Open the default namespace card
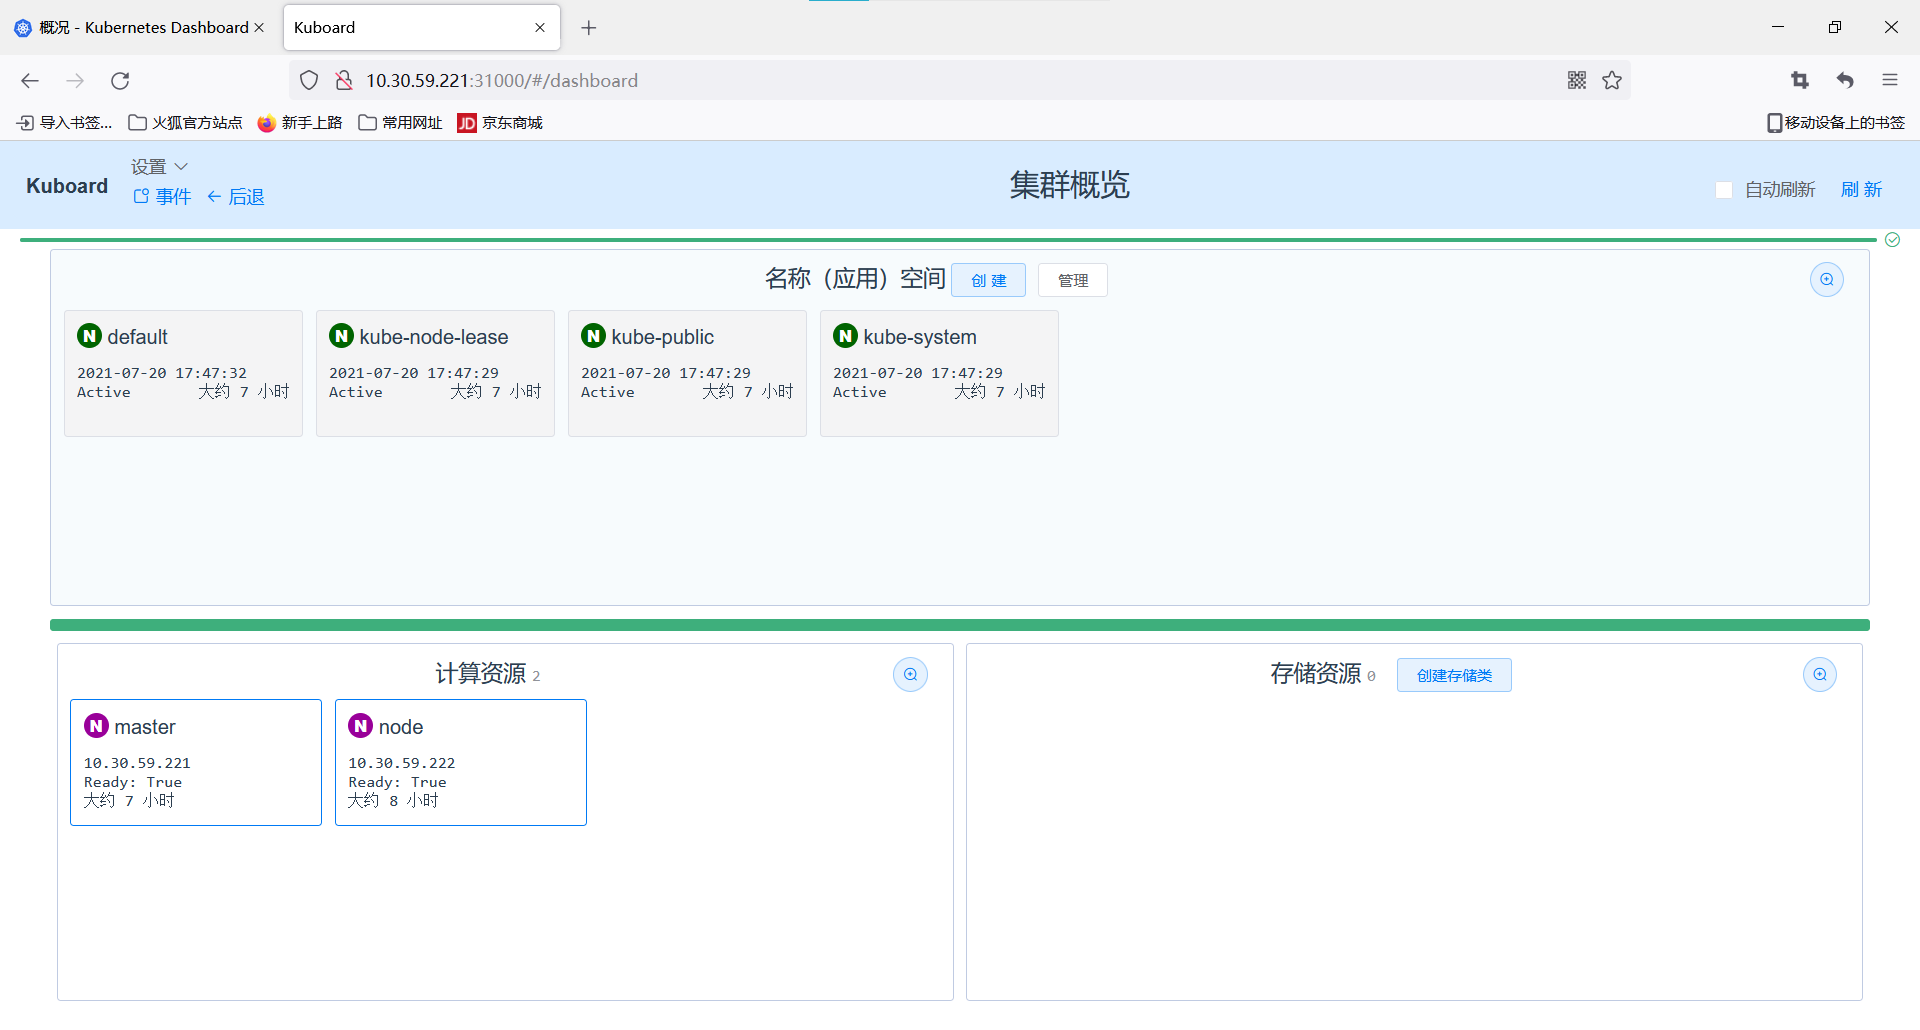The height and width of the screenshot is (1030, 1920). [183, 373]
